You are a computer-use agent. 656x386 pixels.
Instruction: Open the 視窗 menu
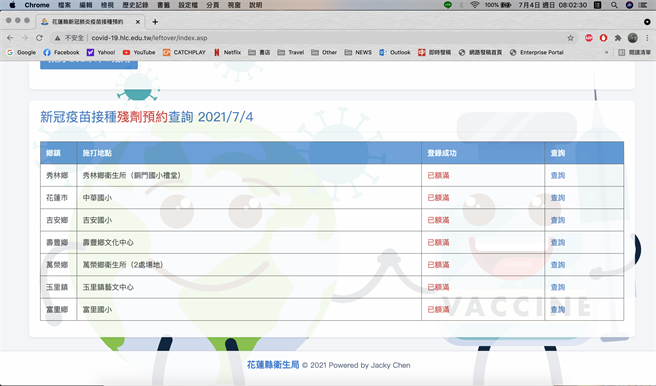234,5
